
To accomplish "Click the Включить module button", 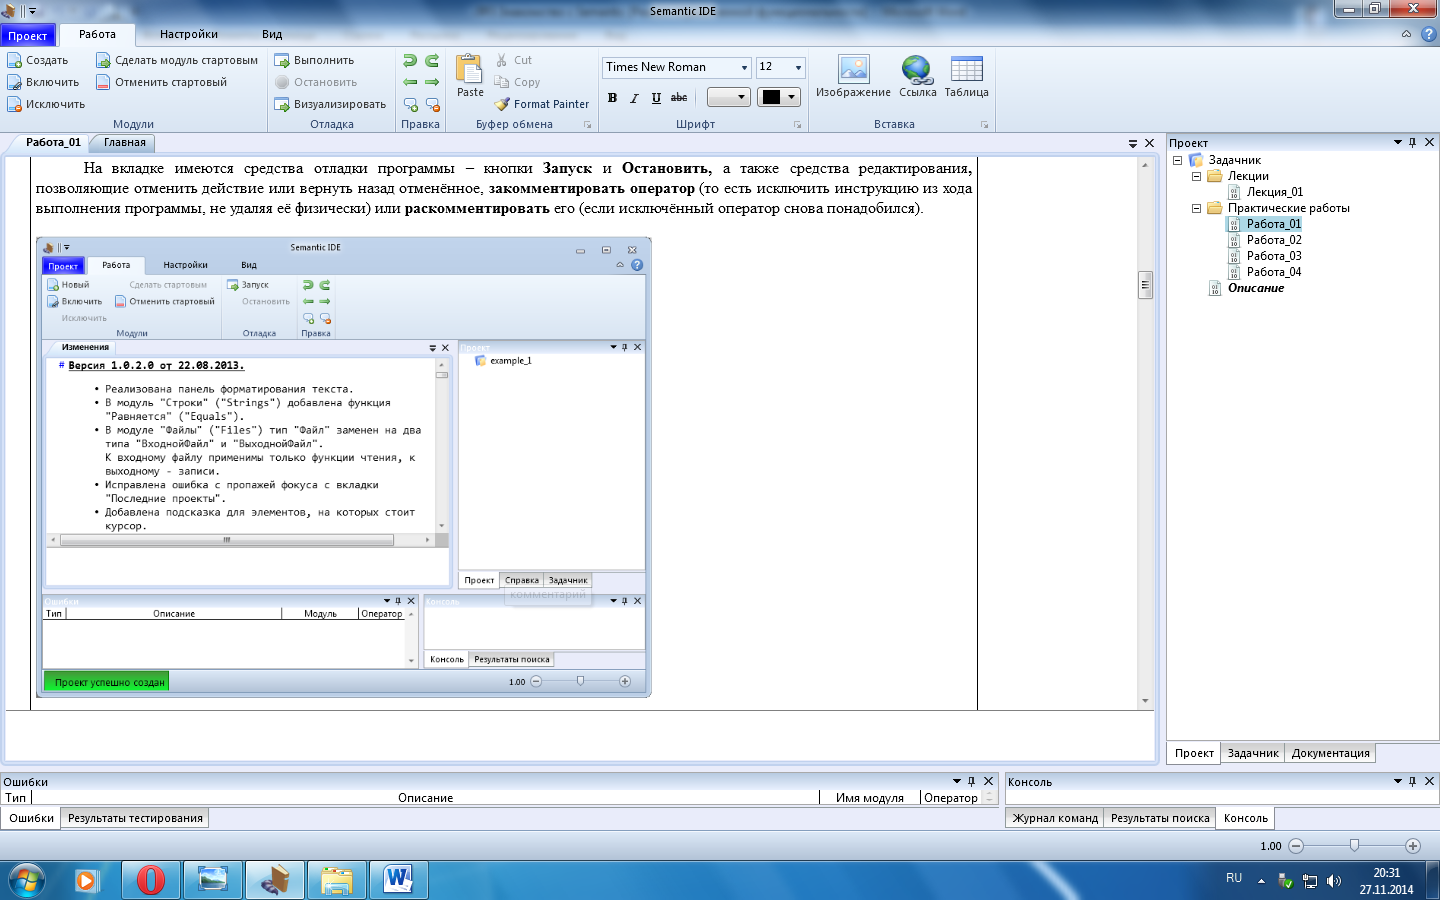I will point(43,82).
